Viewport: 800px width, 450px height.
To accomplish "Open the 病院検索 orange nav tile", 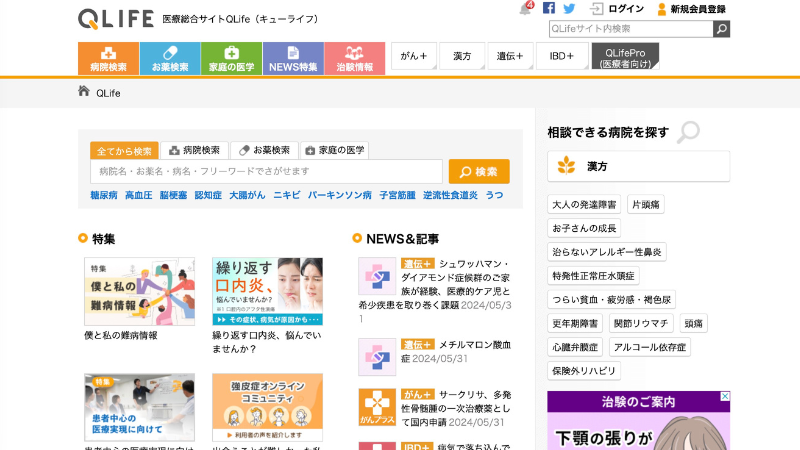I will (108, 59).
